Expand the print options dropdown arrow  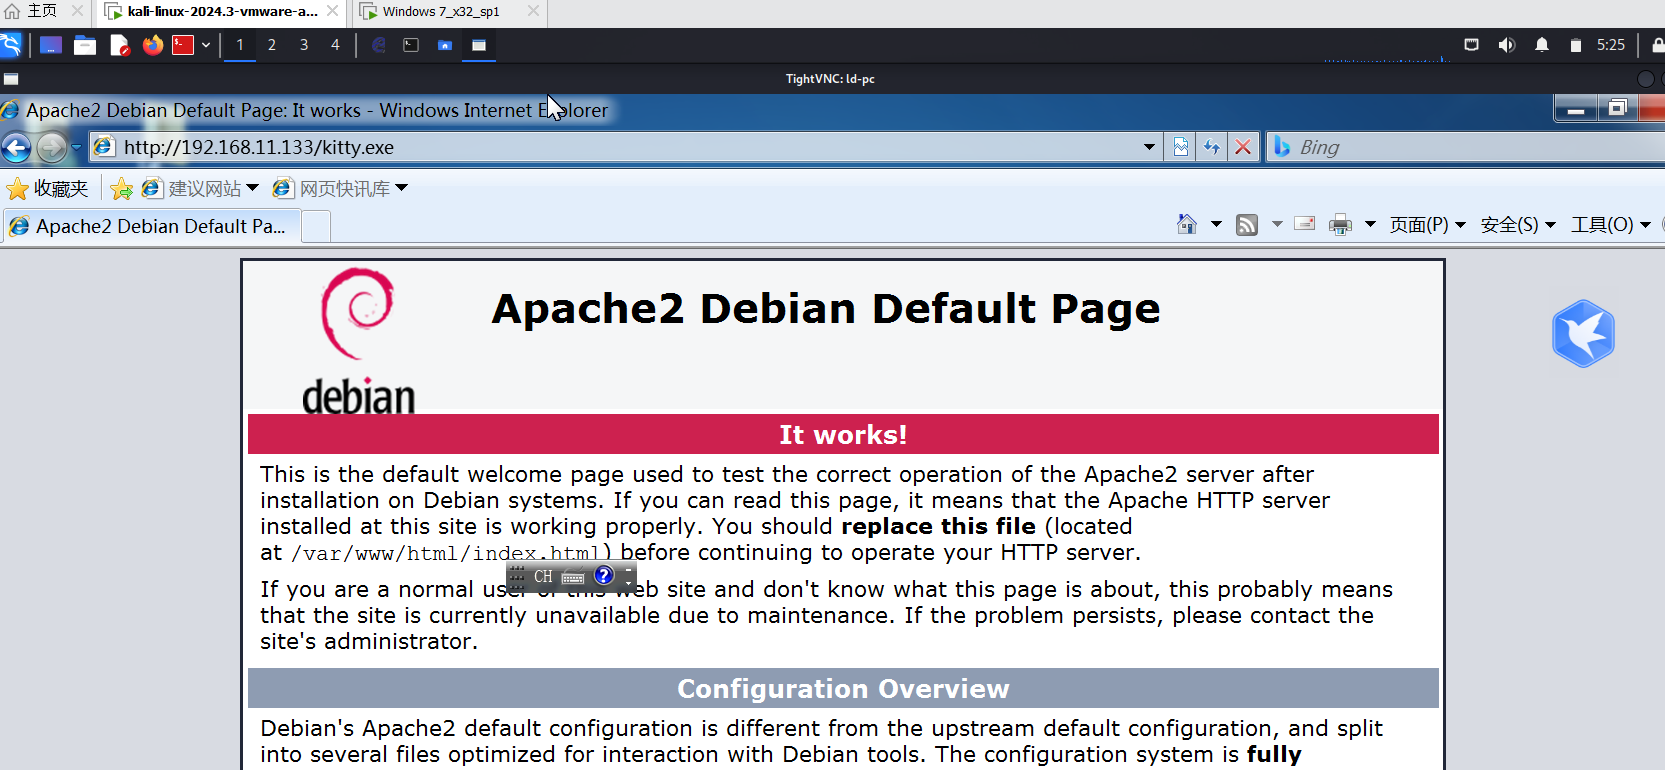tap(1370, 224)
